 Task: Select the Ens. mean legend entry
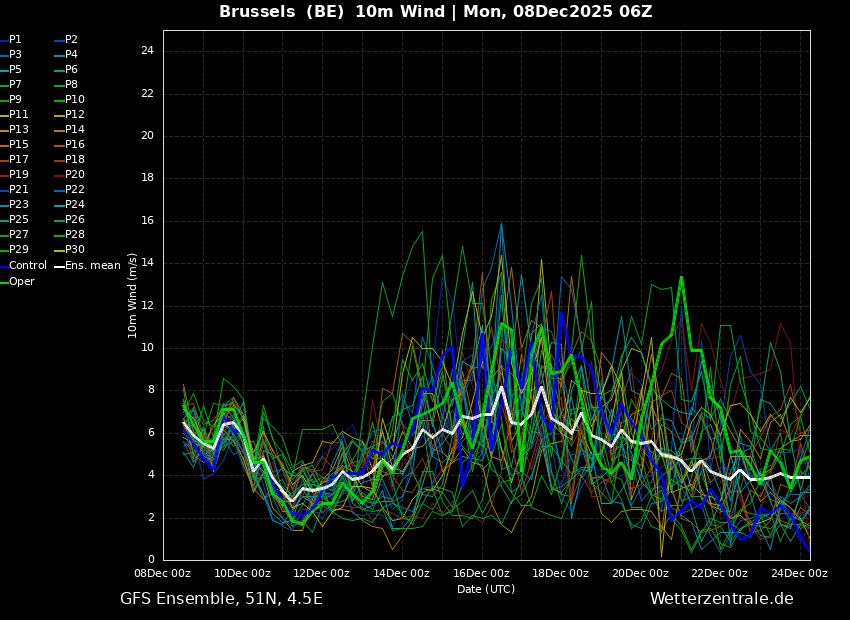[x=87, y=266]
